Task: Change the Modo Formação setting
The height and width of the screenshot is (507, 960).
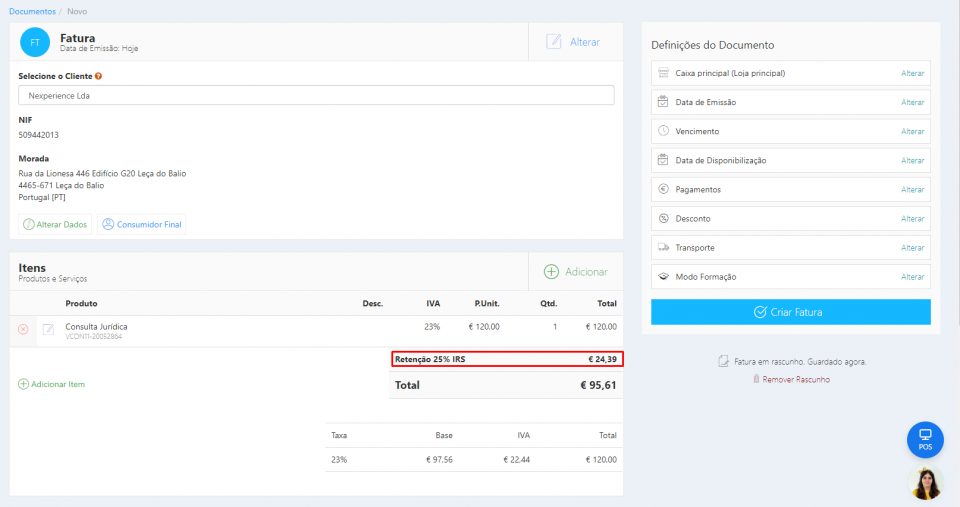Action: (x=912, y=277)
